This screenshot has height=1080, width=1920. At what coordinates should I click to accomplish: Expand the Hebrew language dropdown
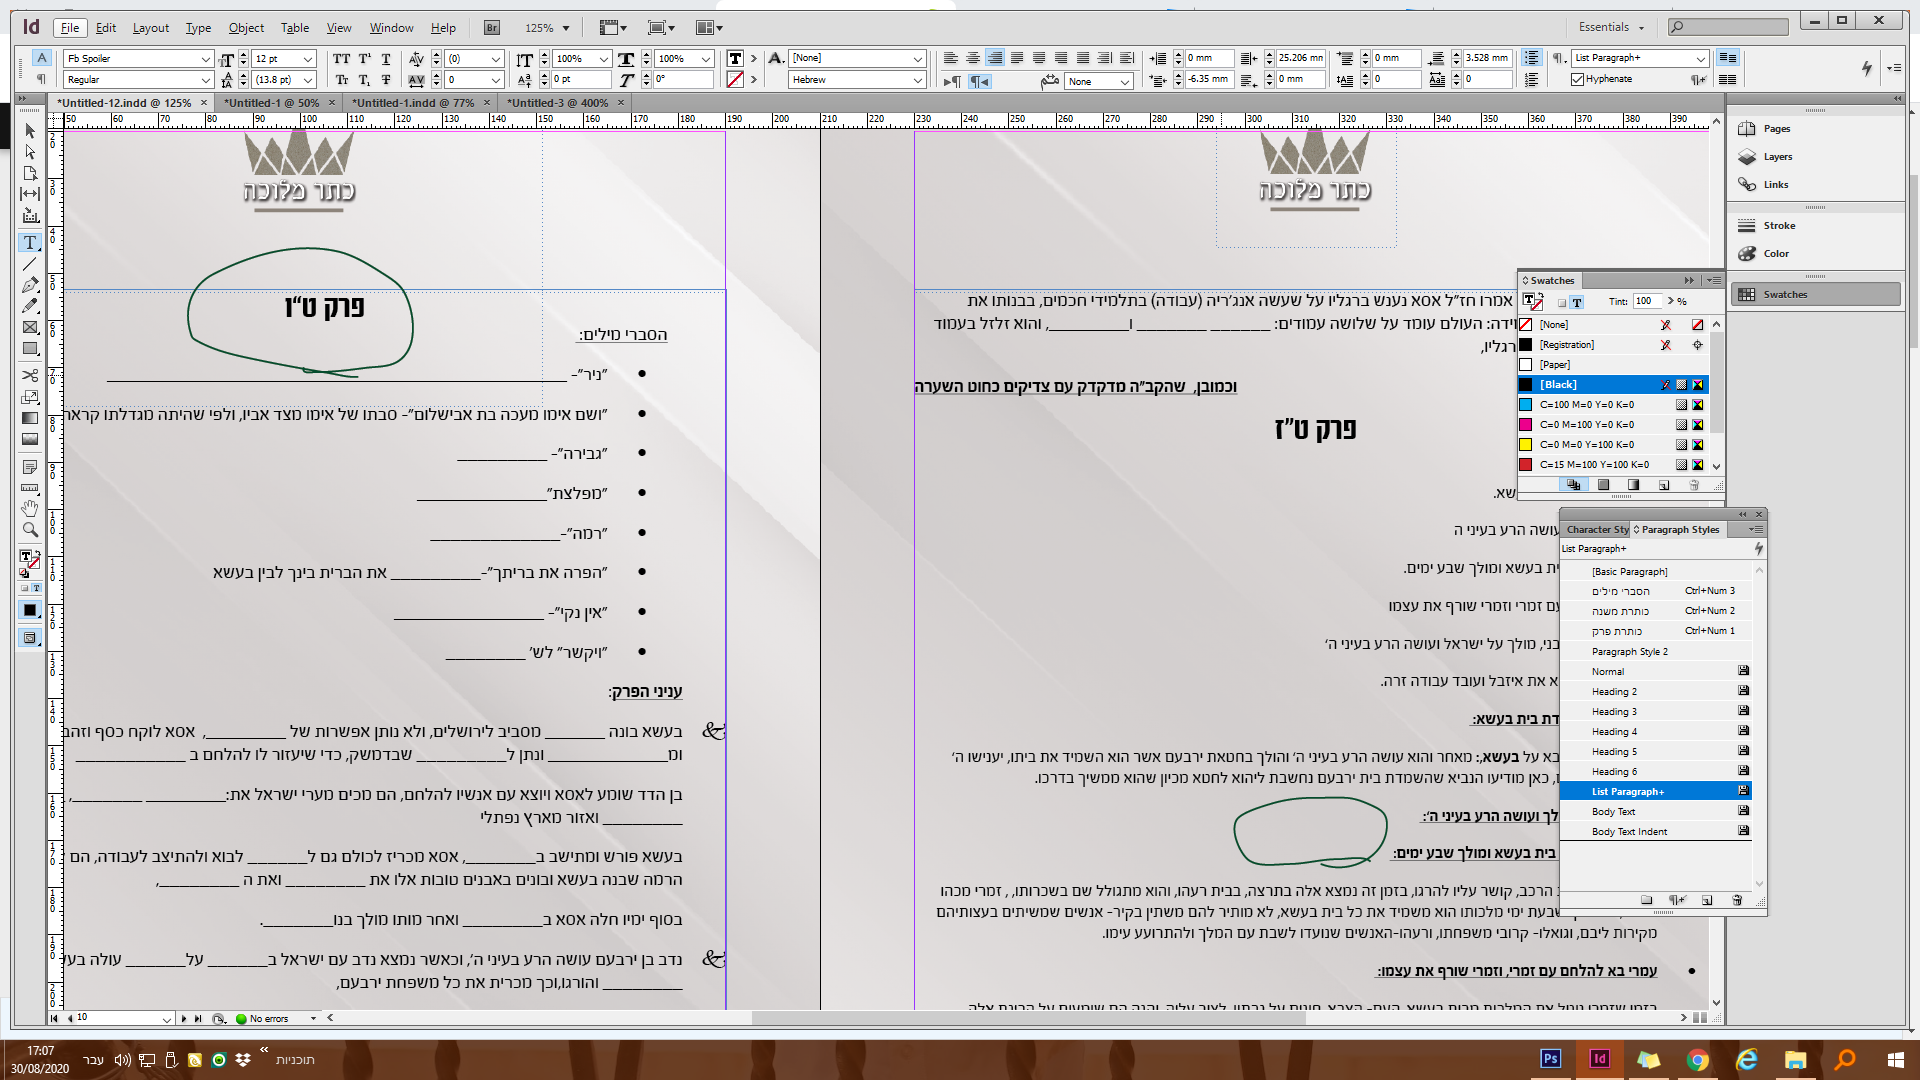(917, 80)
